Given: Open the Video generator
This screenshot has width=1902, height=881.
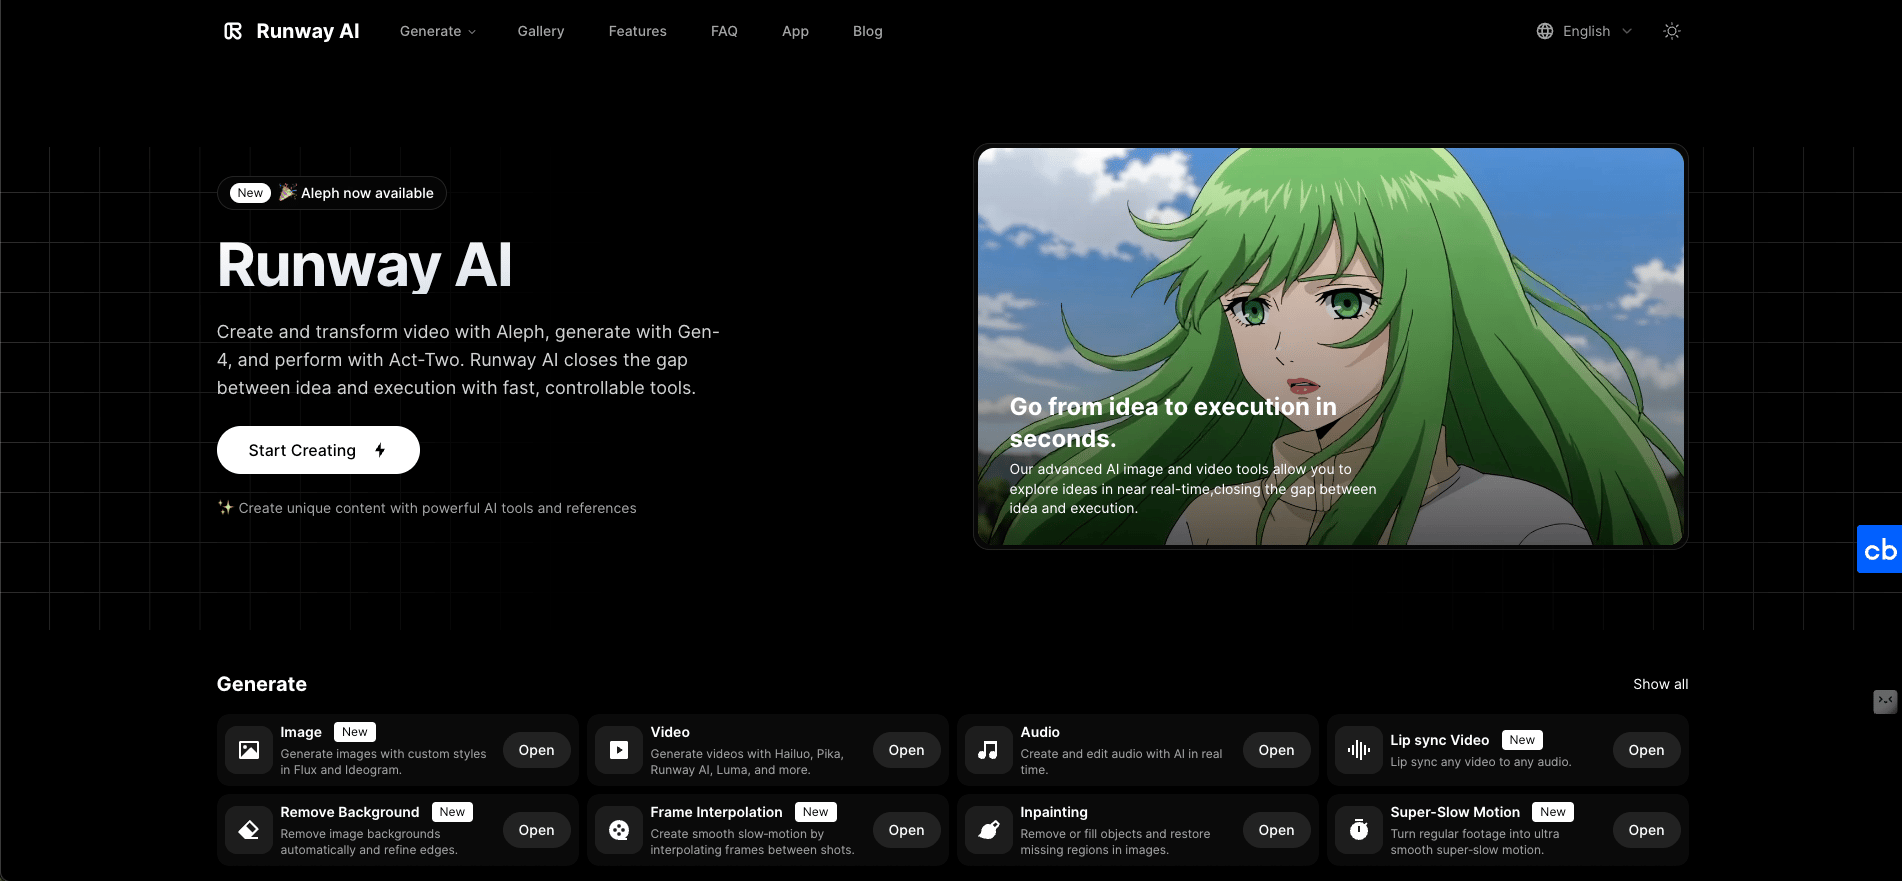Looking at the screenshot, I should coord(906,750).
